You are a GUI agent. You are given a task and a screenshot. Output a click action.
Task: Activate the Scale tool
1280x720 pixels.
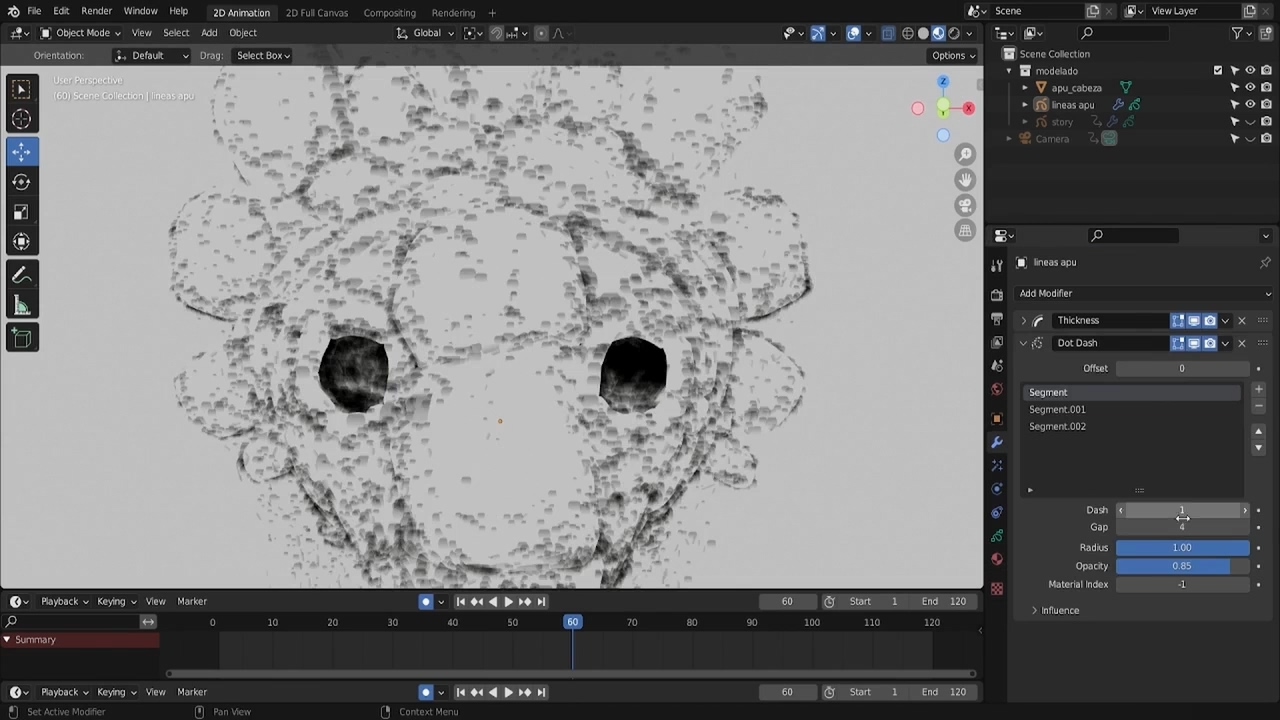21,212
